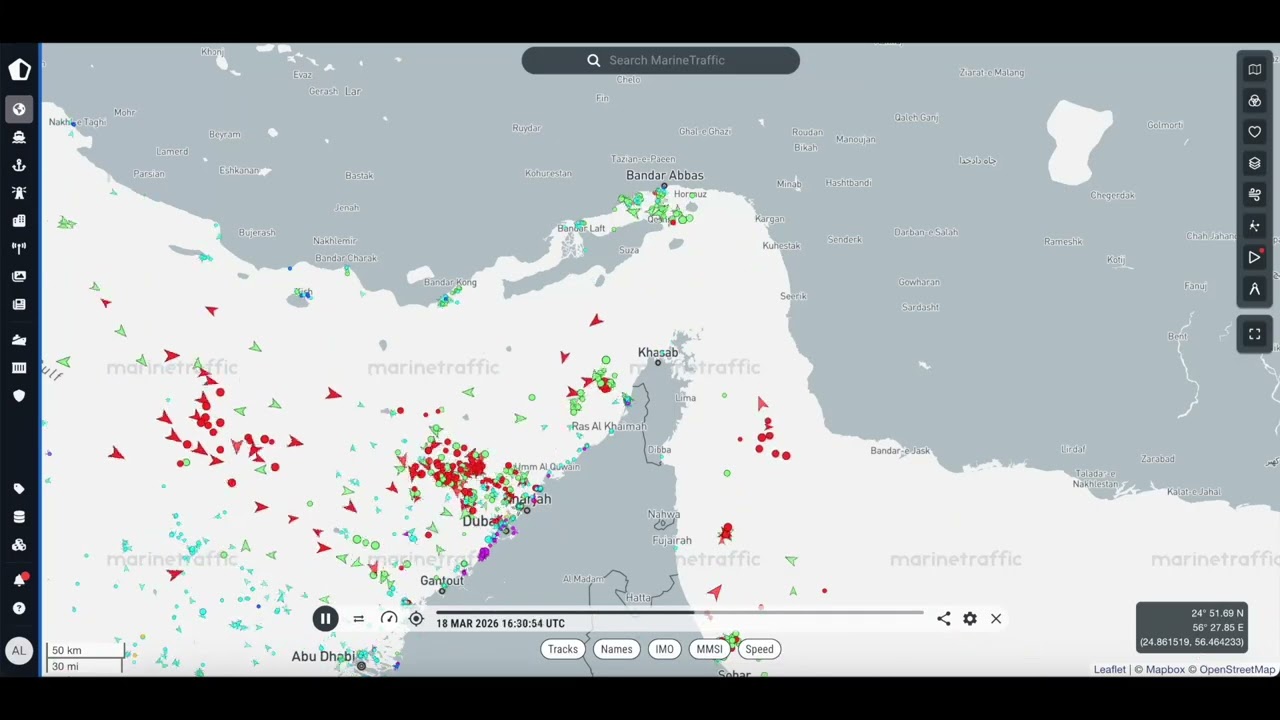Click the 50 km map scale bar
This screenshot has width=1280, height=720.
pyautogui.click(x=85, y=650)
